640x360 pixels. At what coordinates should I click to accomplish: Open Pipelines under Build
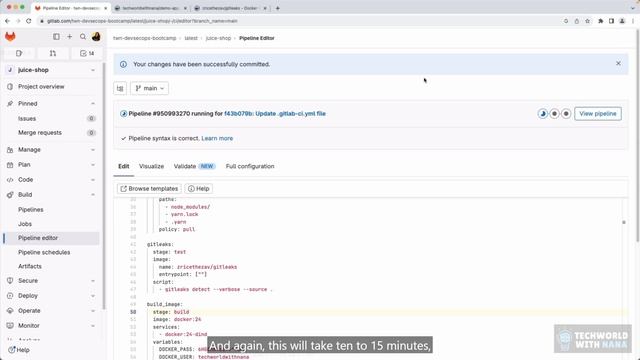point(52,209)
